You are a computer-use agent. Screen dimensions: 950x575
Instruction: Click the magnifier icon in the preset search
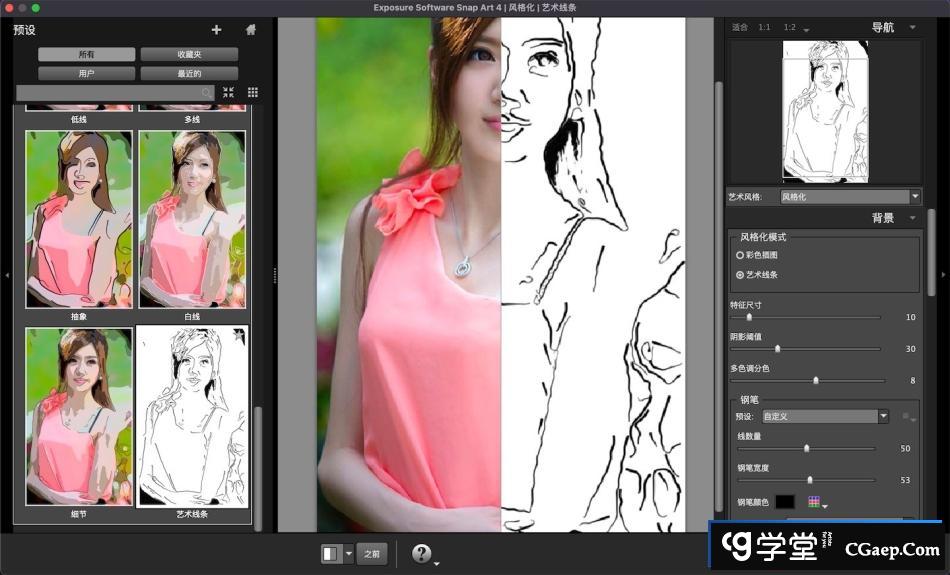(207, 93)
